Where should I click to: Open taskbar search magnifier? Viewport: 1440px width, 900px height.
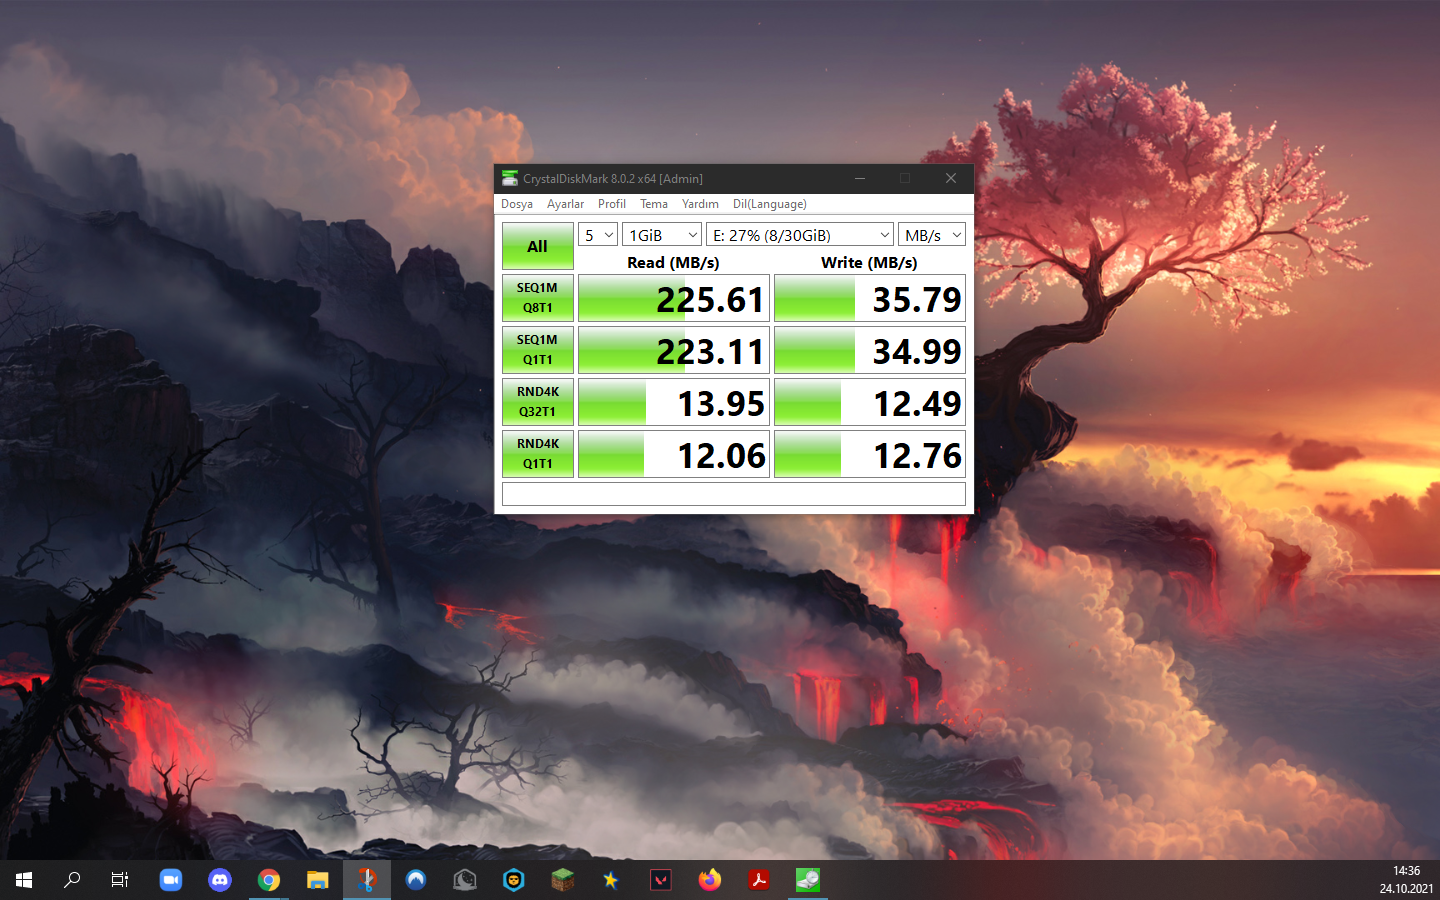click(72, 880)
